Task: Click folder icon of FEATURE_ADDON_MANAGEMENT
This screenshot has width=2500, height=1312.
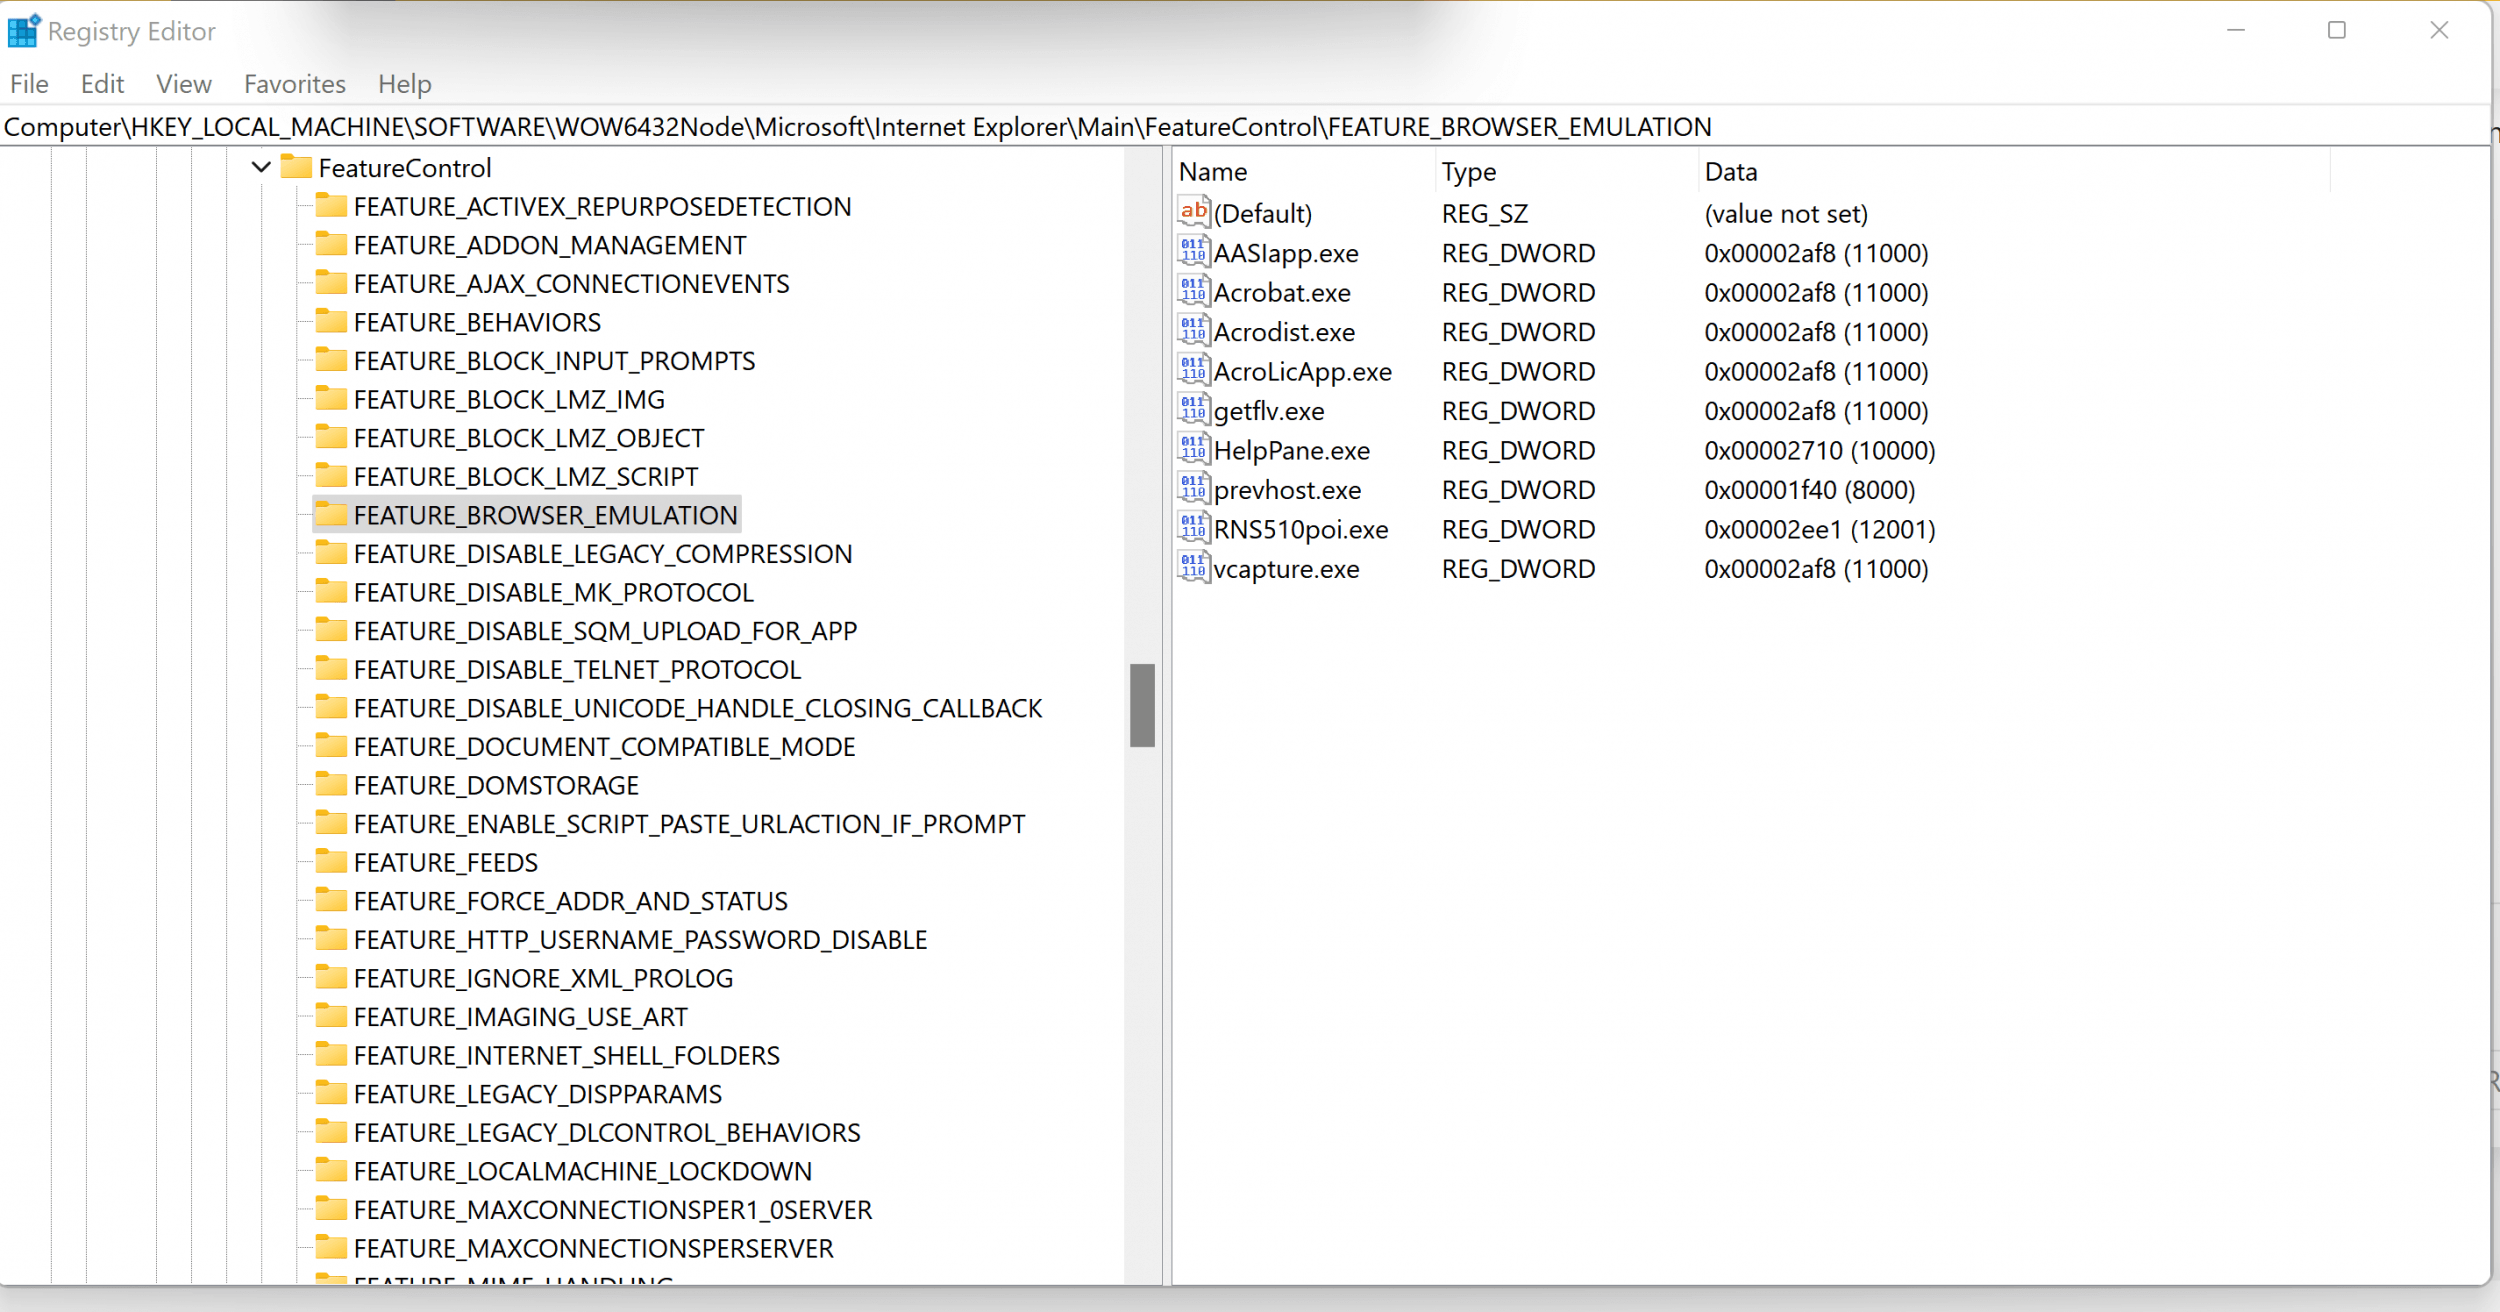Action: tap(331, 244)
